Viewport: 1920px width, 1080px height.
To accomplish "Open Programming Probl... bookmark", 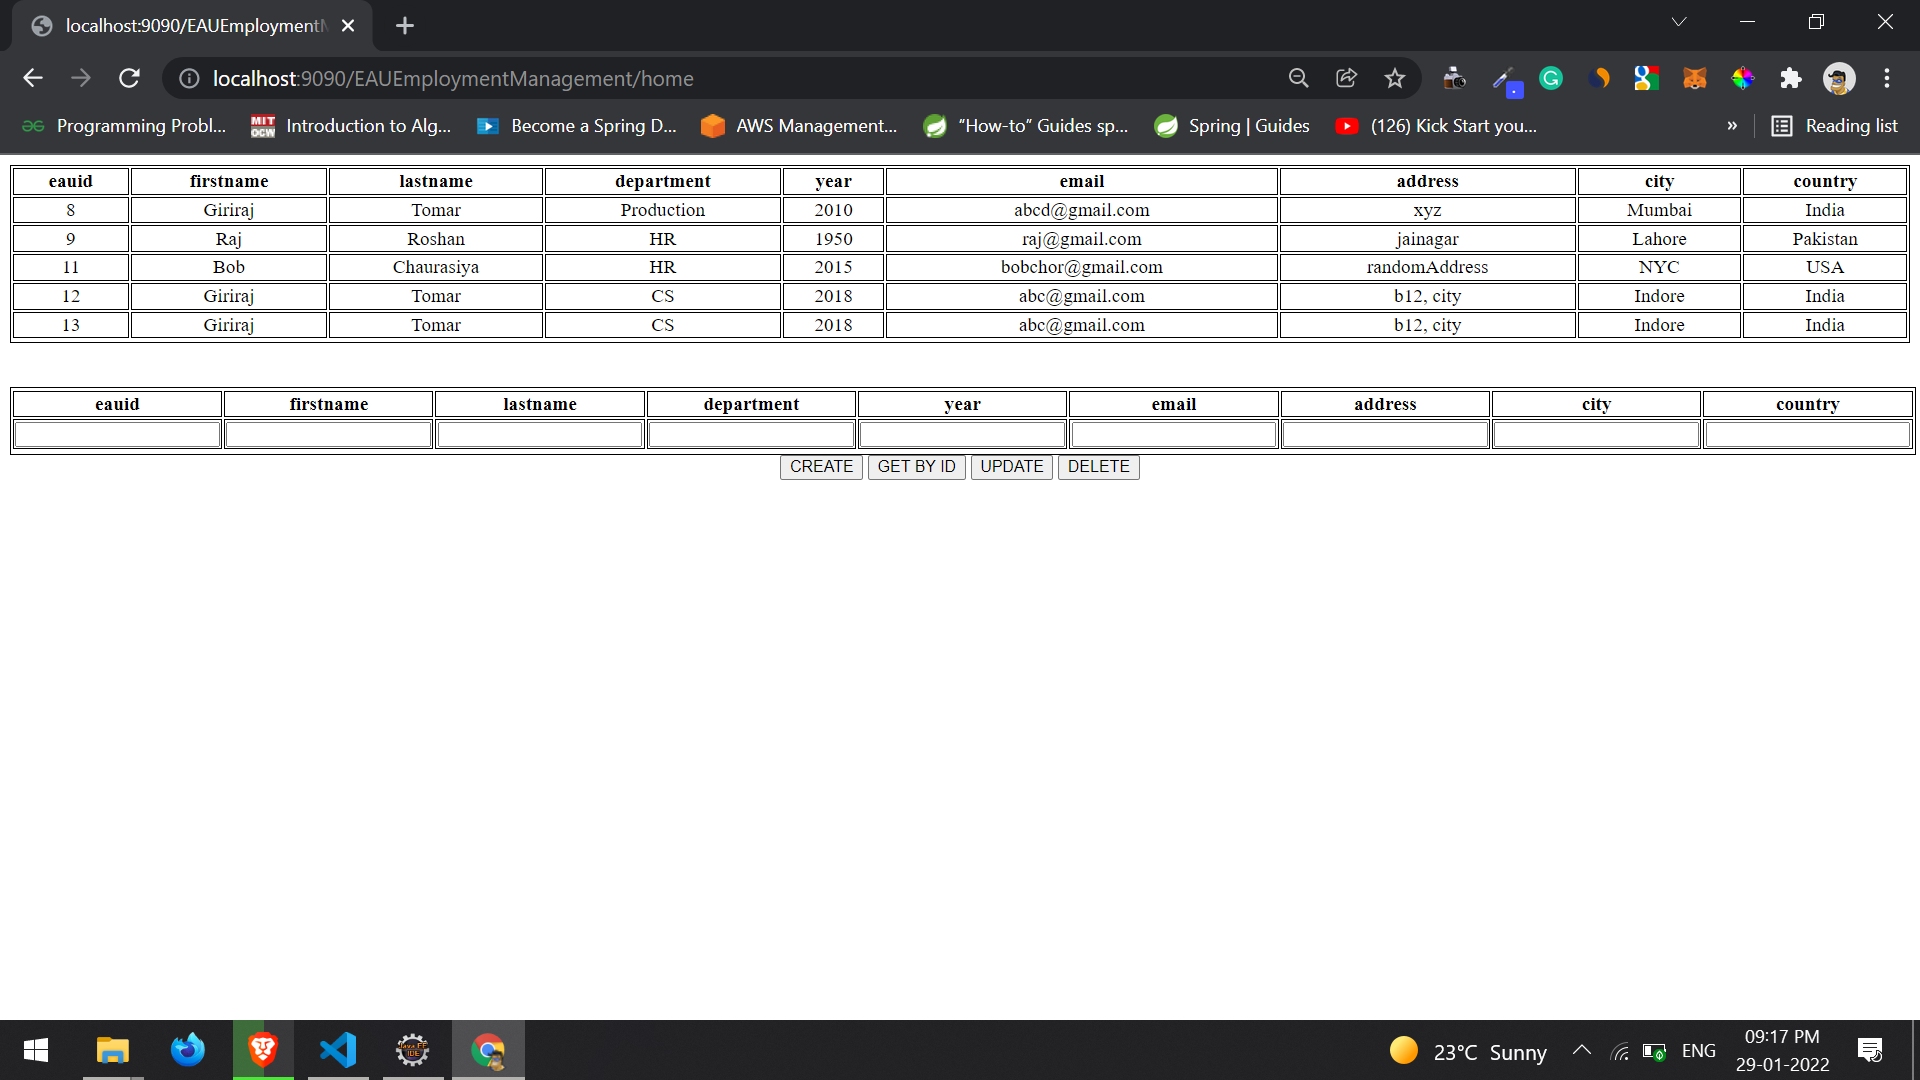I will point(124,126).
